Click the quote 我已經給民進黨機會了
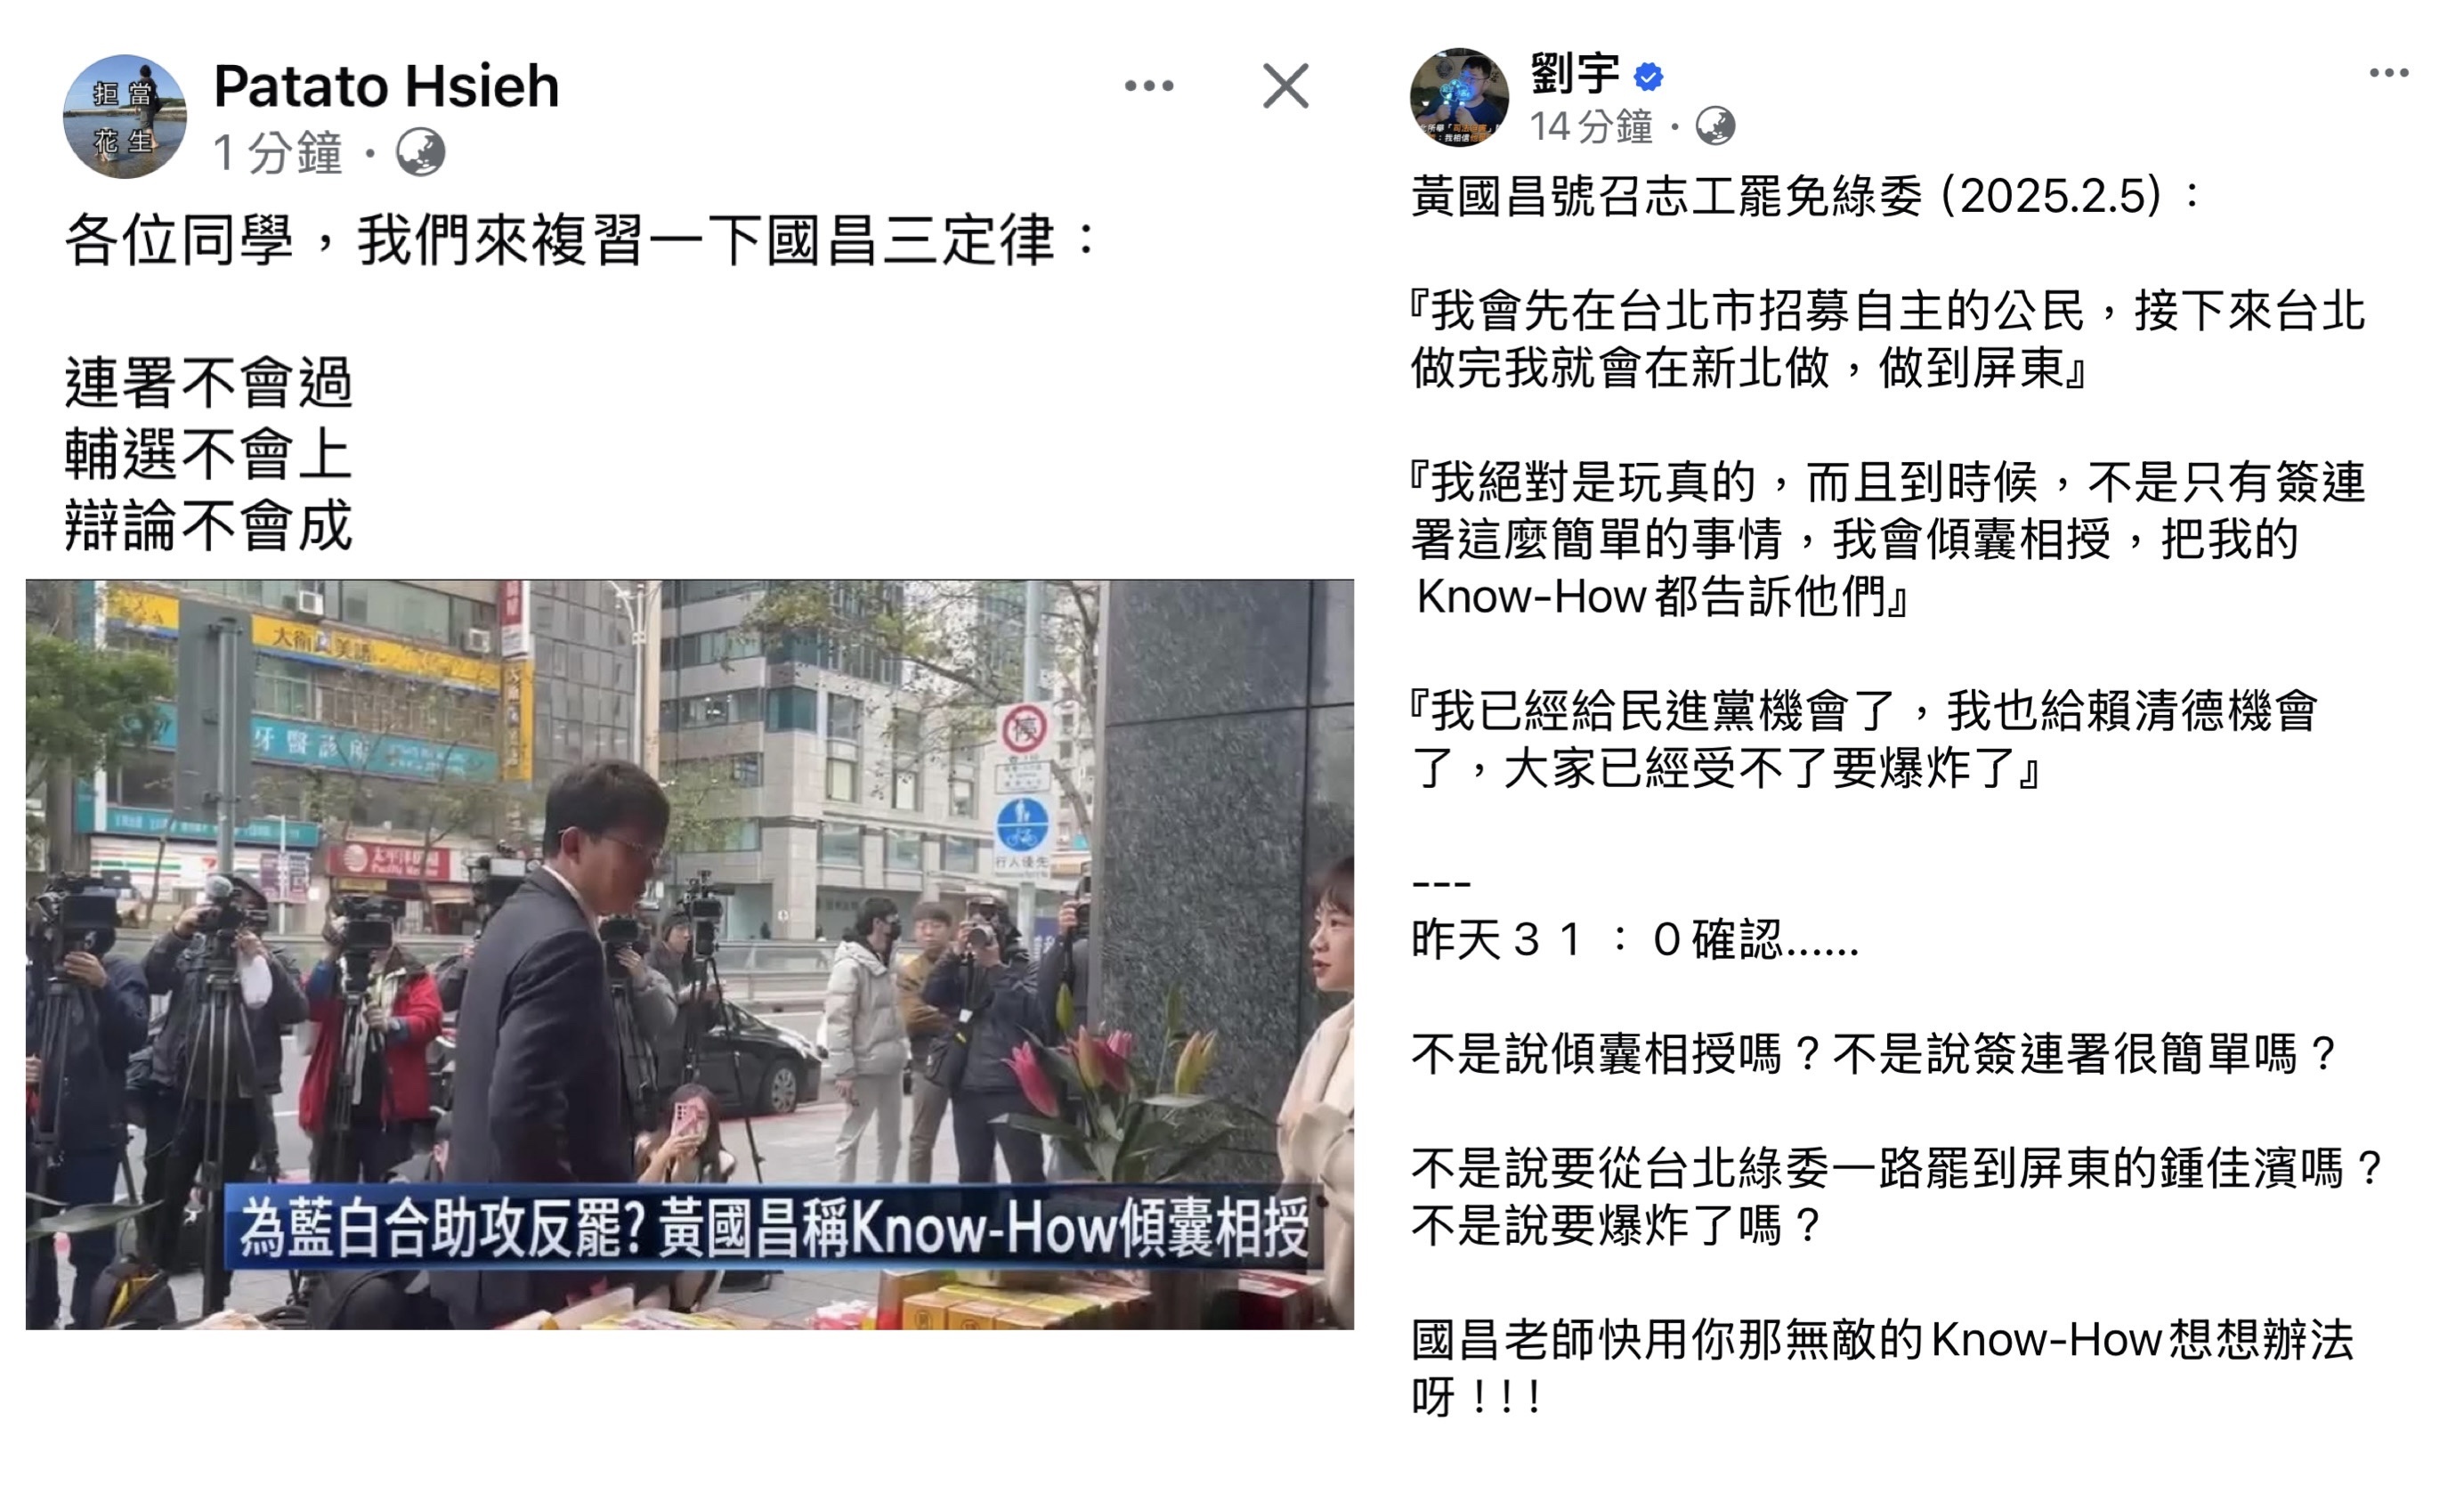 click(1863, 739)
